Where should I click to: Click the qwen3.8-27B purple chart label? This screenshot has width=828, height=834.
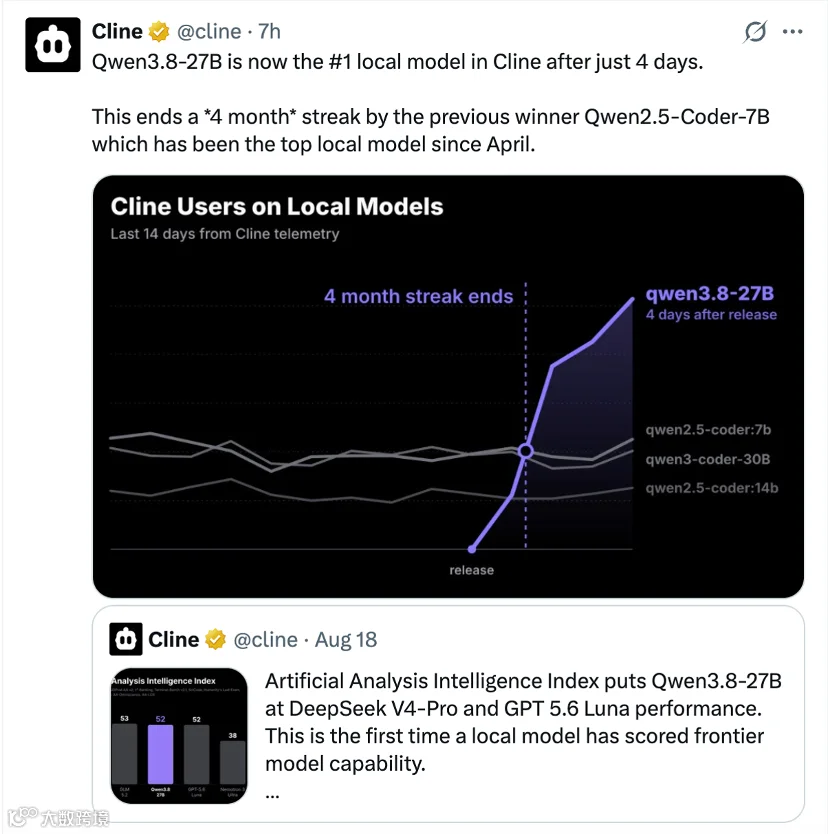pos(709,293)
